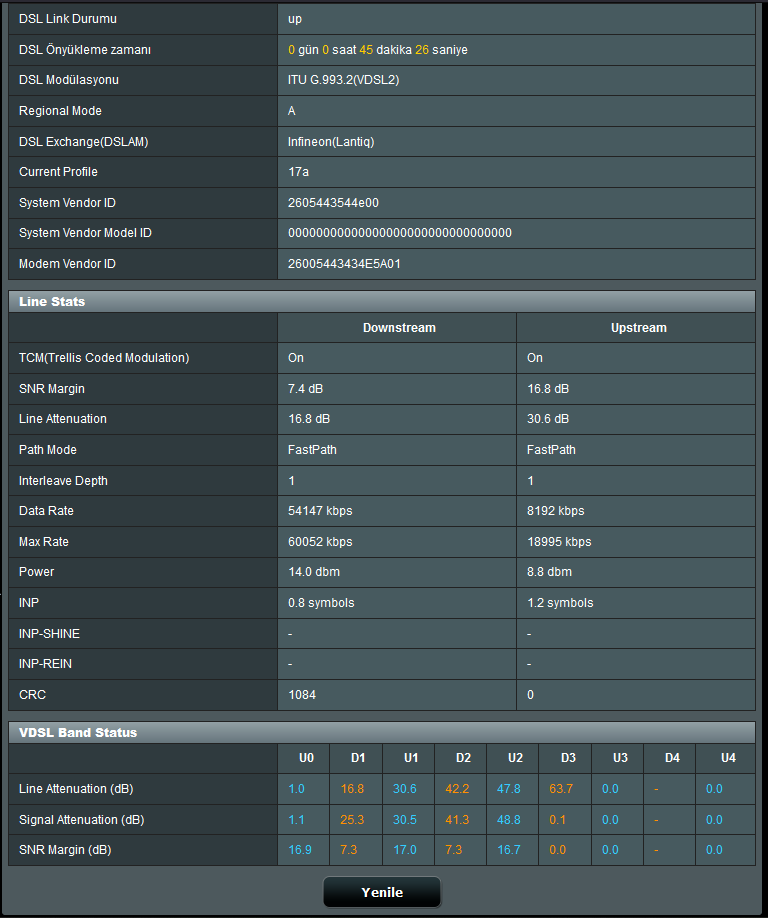This screenshot has height=918, width=768.
Task: Click the Current Profile value 17a
Action: click(299, 172)
